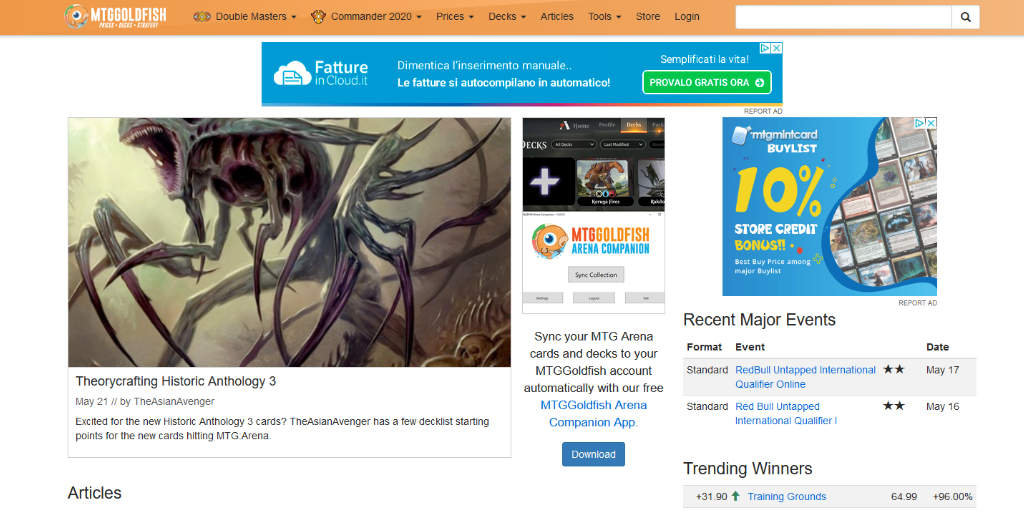Click the two-star rating for May 17 event
This screenshot has height=512, width=1024.
pyautogui.click(x=893, y=370)
